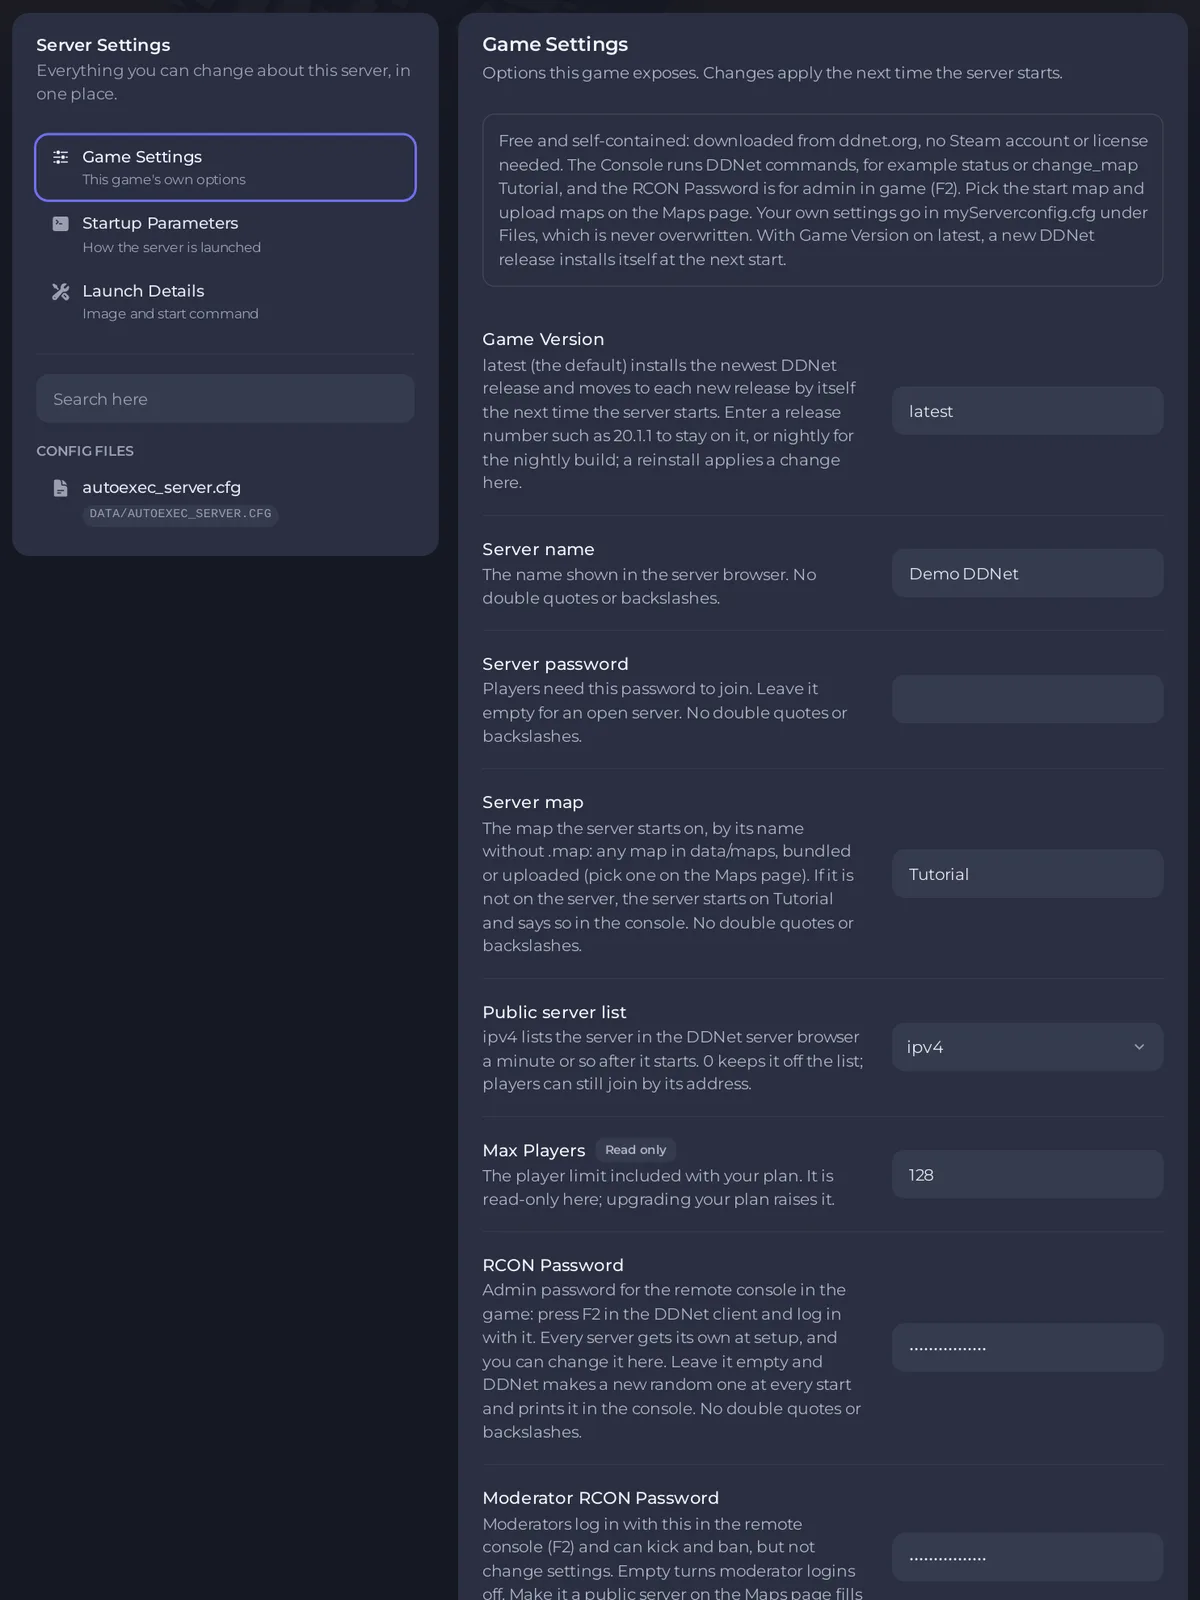Click the Game Settings sliders icon
This screenshot has width=1200, height=1600.
[x=61, y=157]
